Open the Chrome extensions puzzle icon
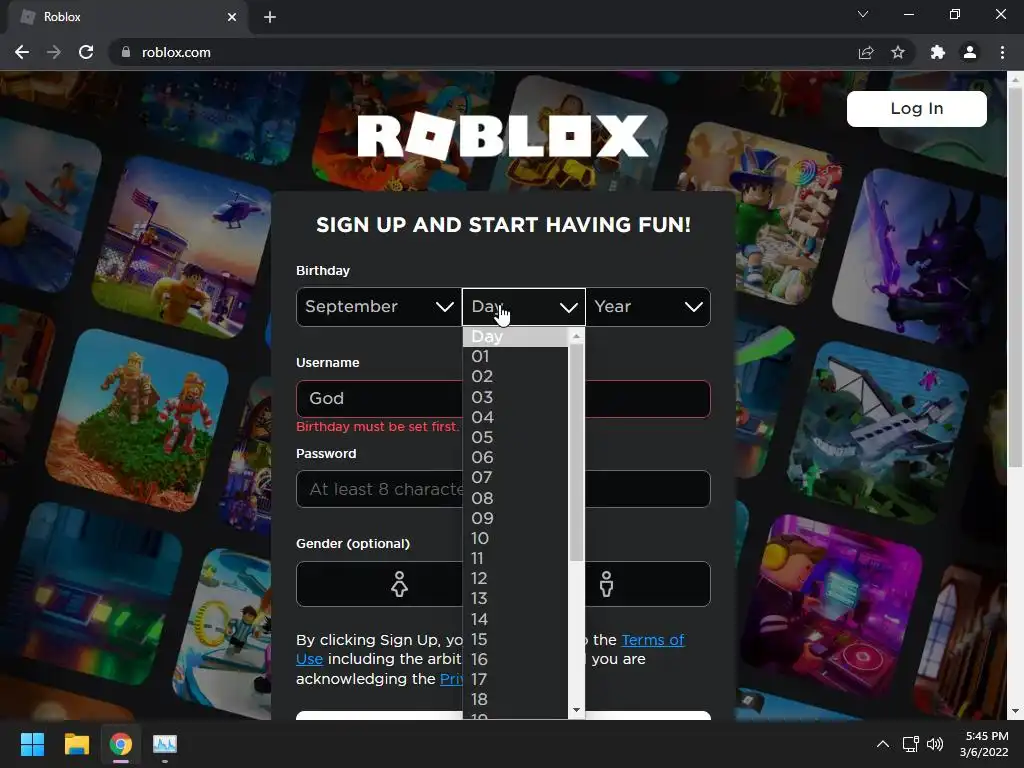 click(937, 52)
